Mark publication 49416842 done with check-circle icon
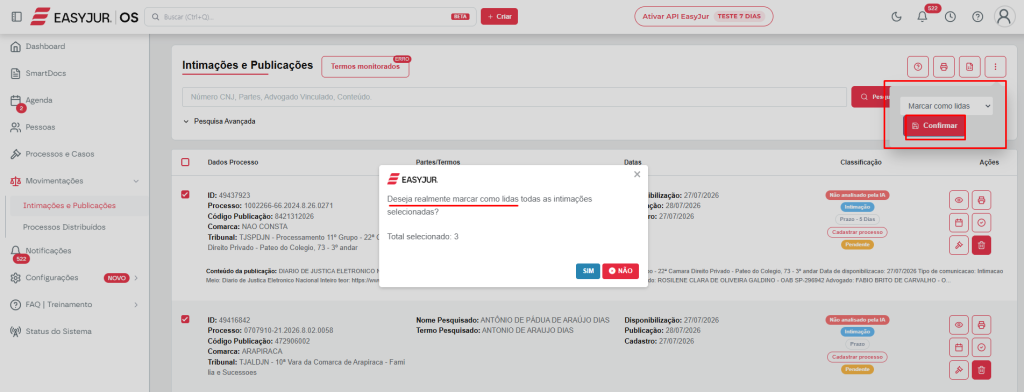 pos(982,348)
